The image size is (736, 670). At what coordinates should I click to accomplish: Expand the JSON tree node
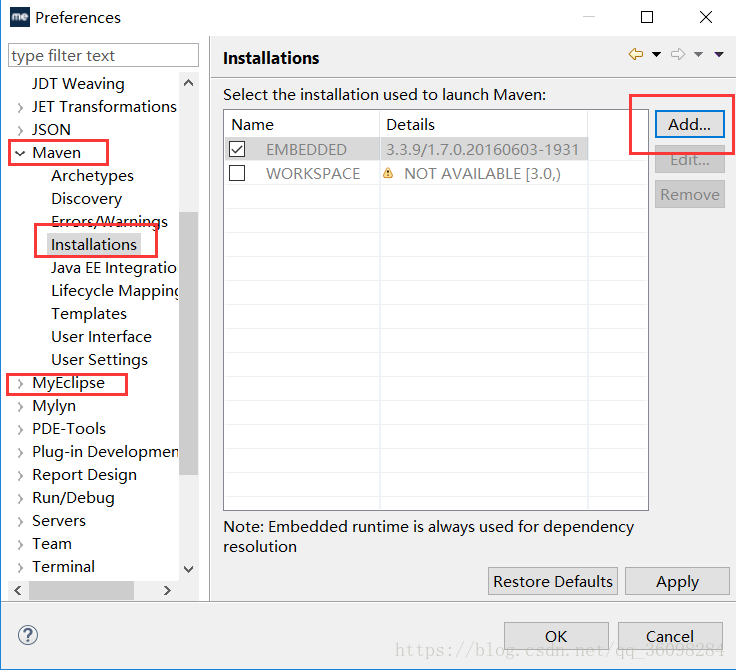20,130
